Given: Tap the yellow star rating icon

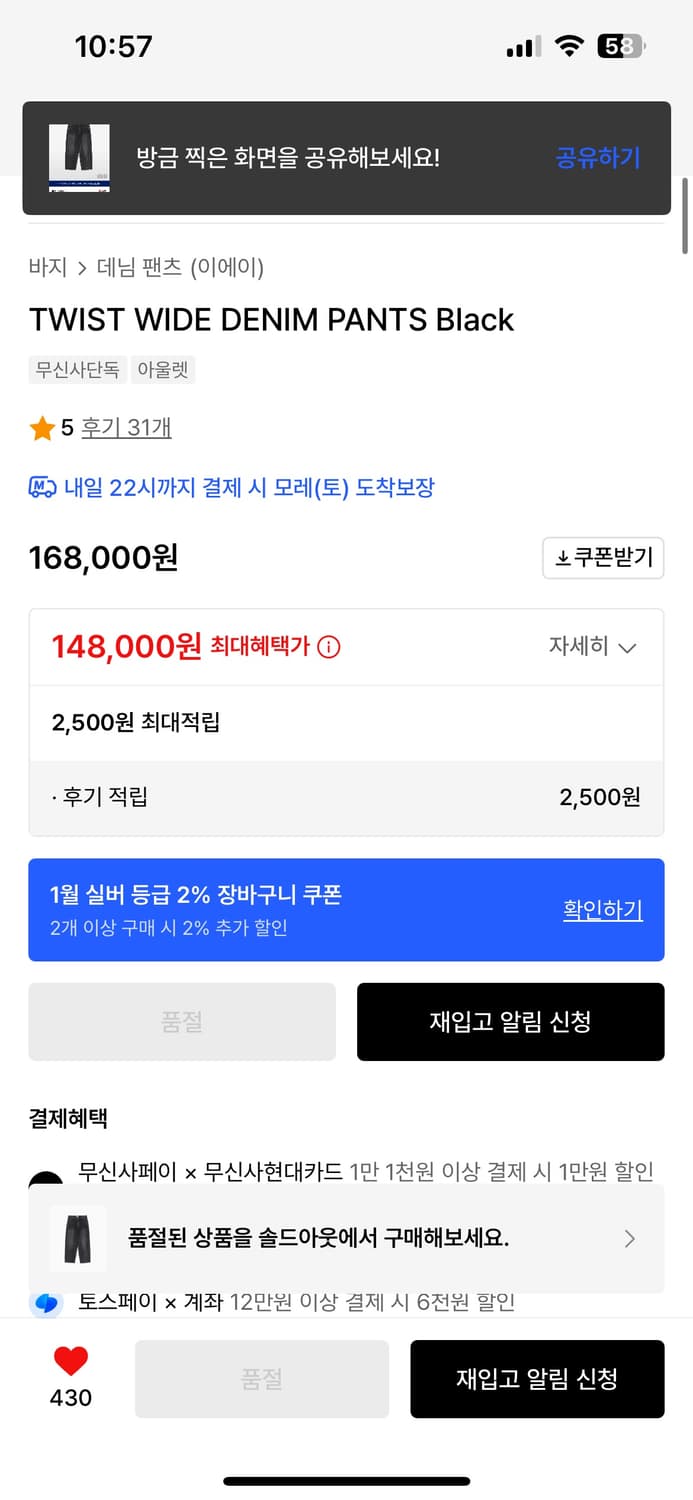Looking at the screenshot, I should pos(40,426).
